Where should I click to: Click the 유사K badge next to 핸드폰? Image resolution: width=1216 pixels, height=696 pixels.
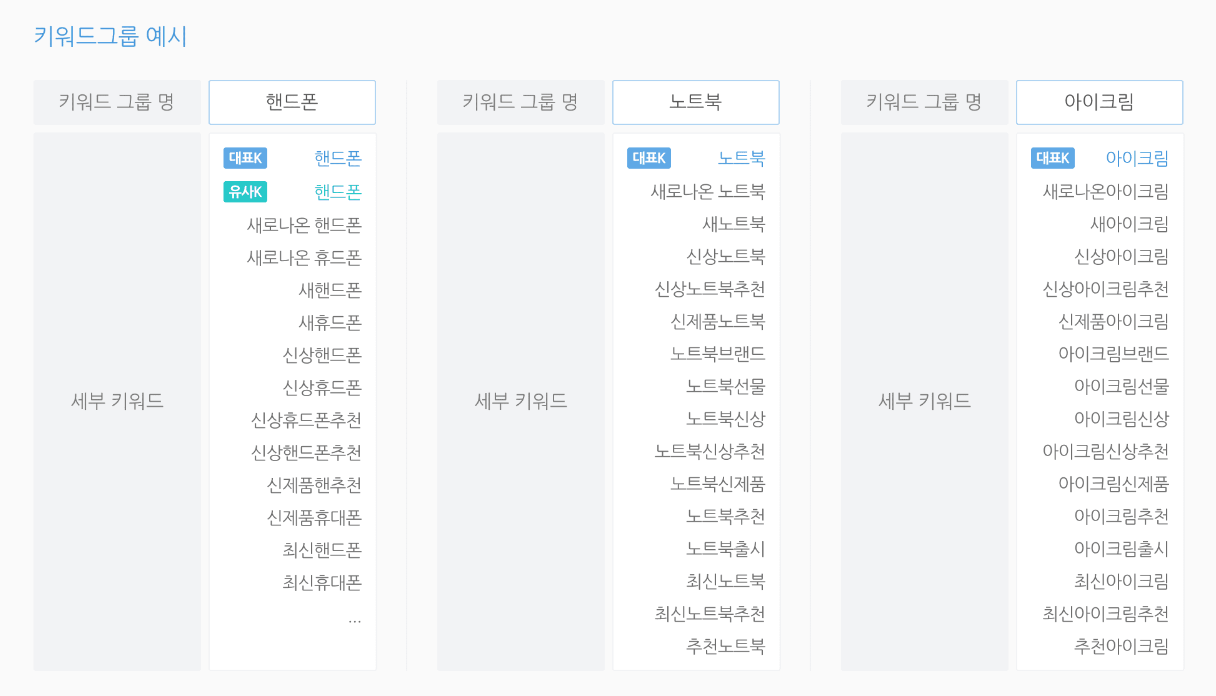pyautogui.click(x=245, y=192)
